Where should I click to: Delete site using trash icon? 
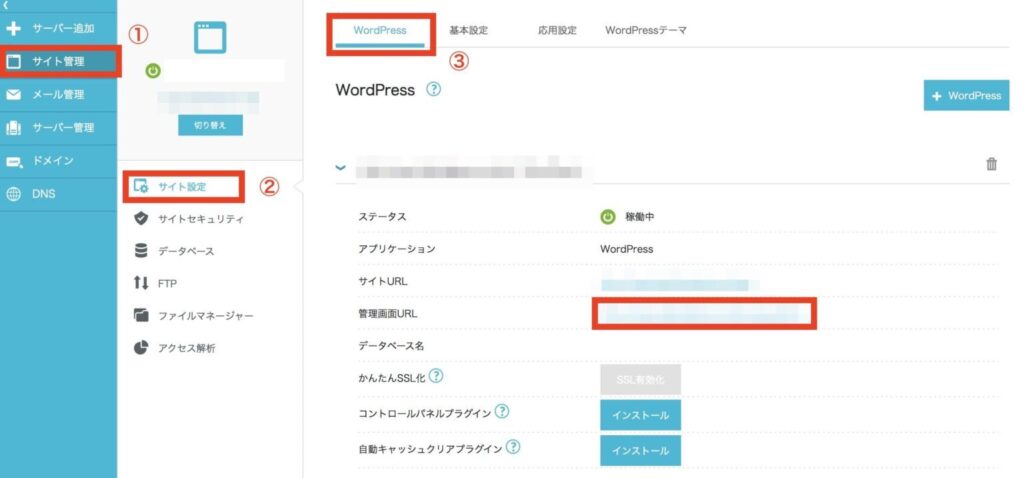tap(991, 165)
